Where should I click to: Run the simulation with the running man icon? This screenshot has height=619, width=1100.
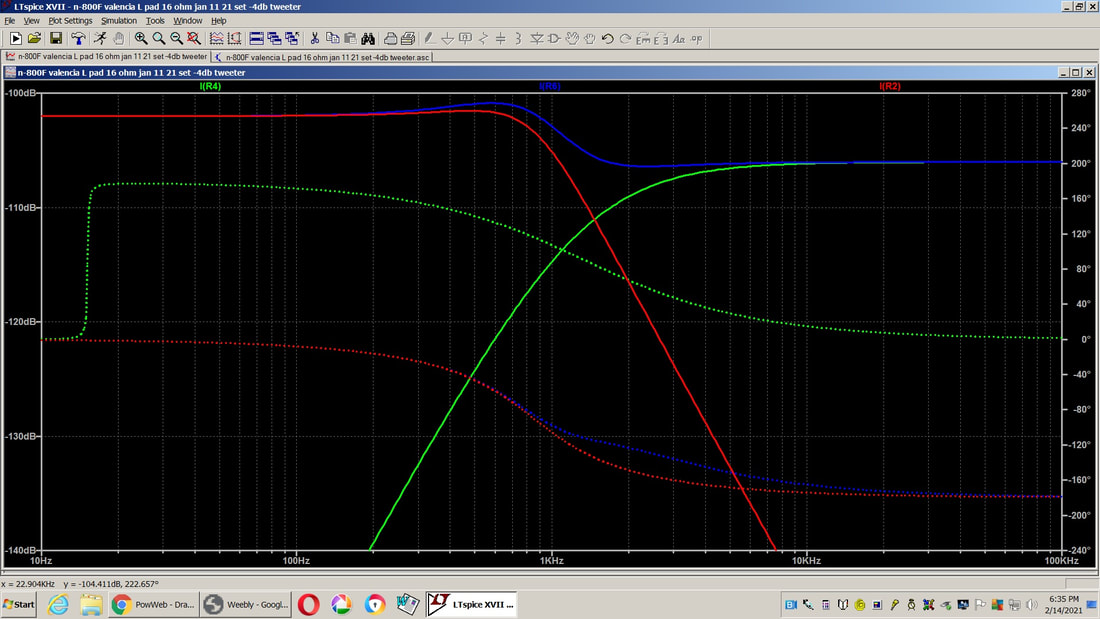tap(100, 39)
